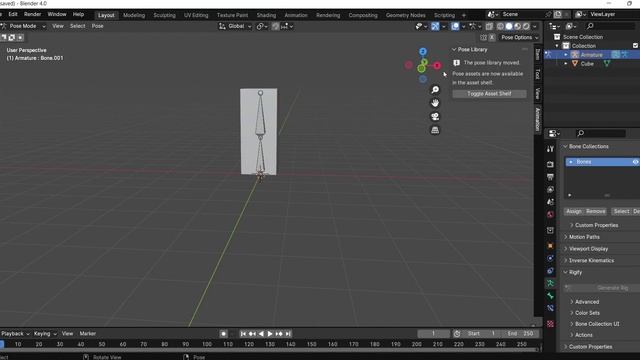Viewport: 640px width, 360px height.
Task: Toggle auto IK icon beside X mirror
Action: [484, 38]
